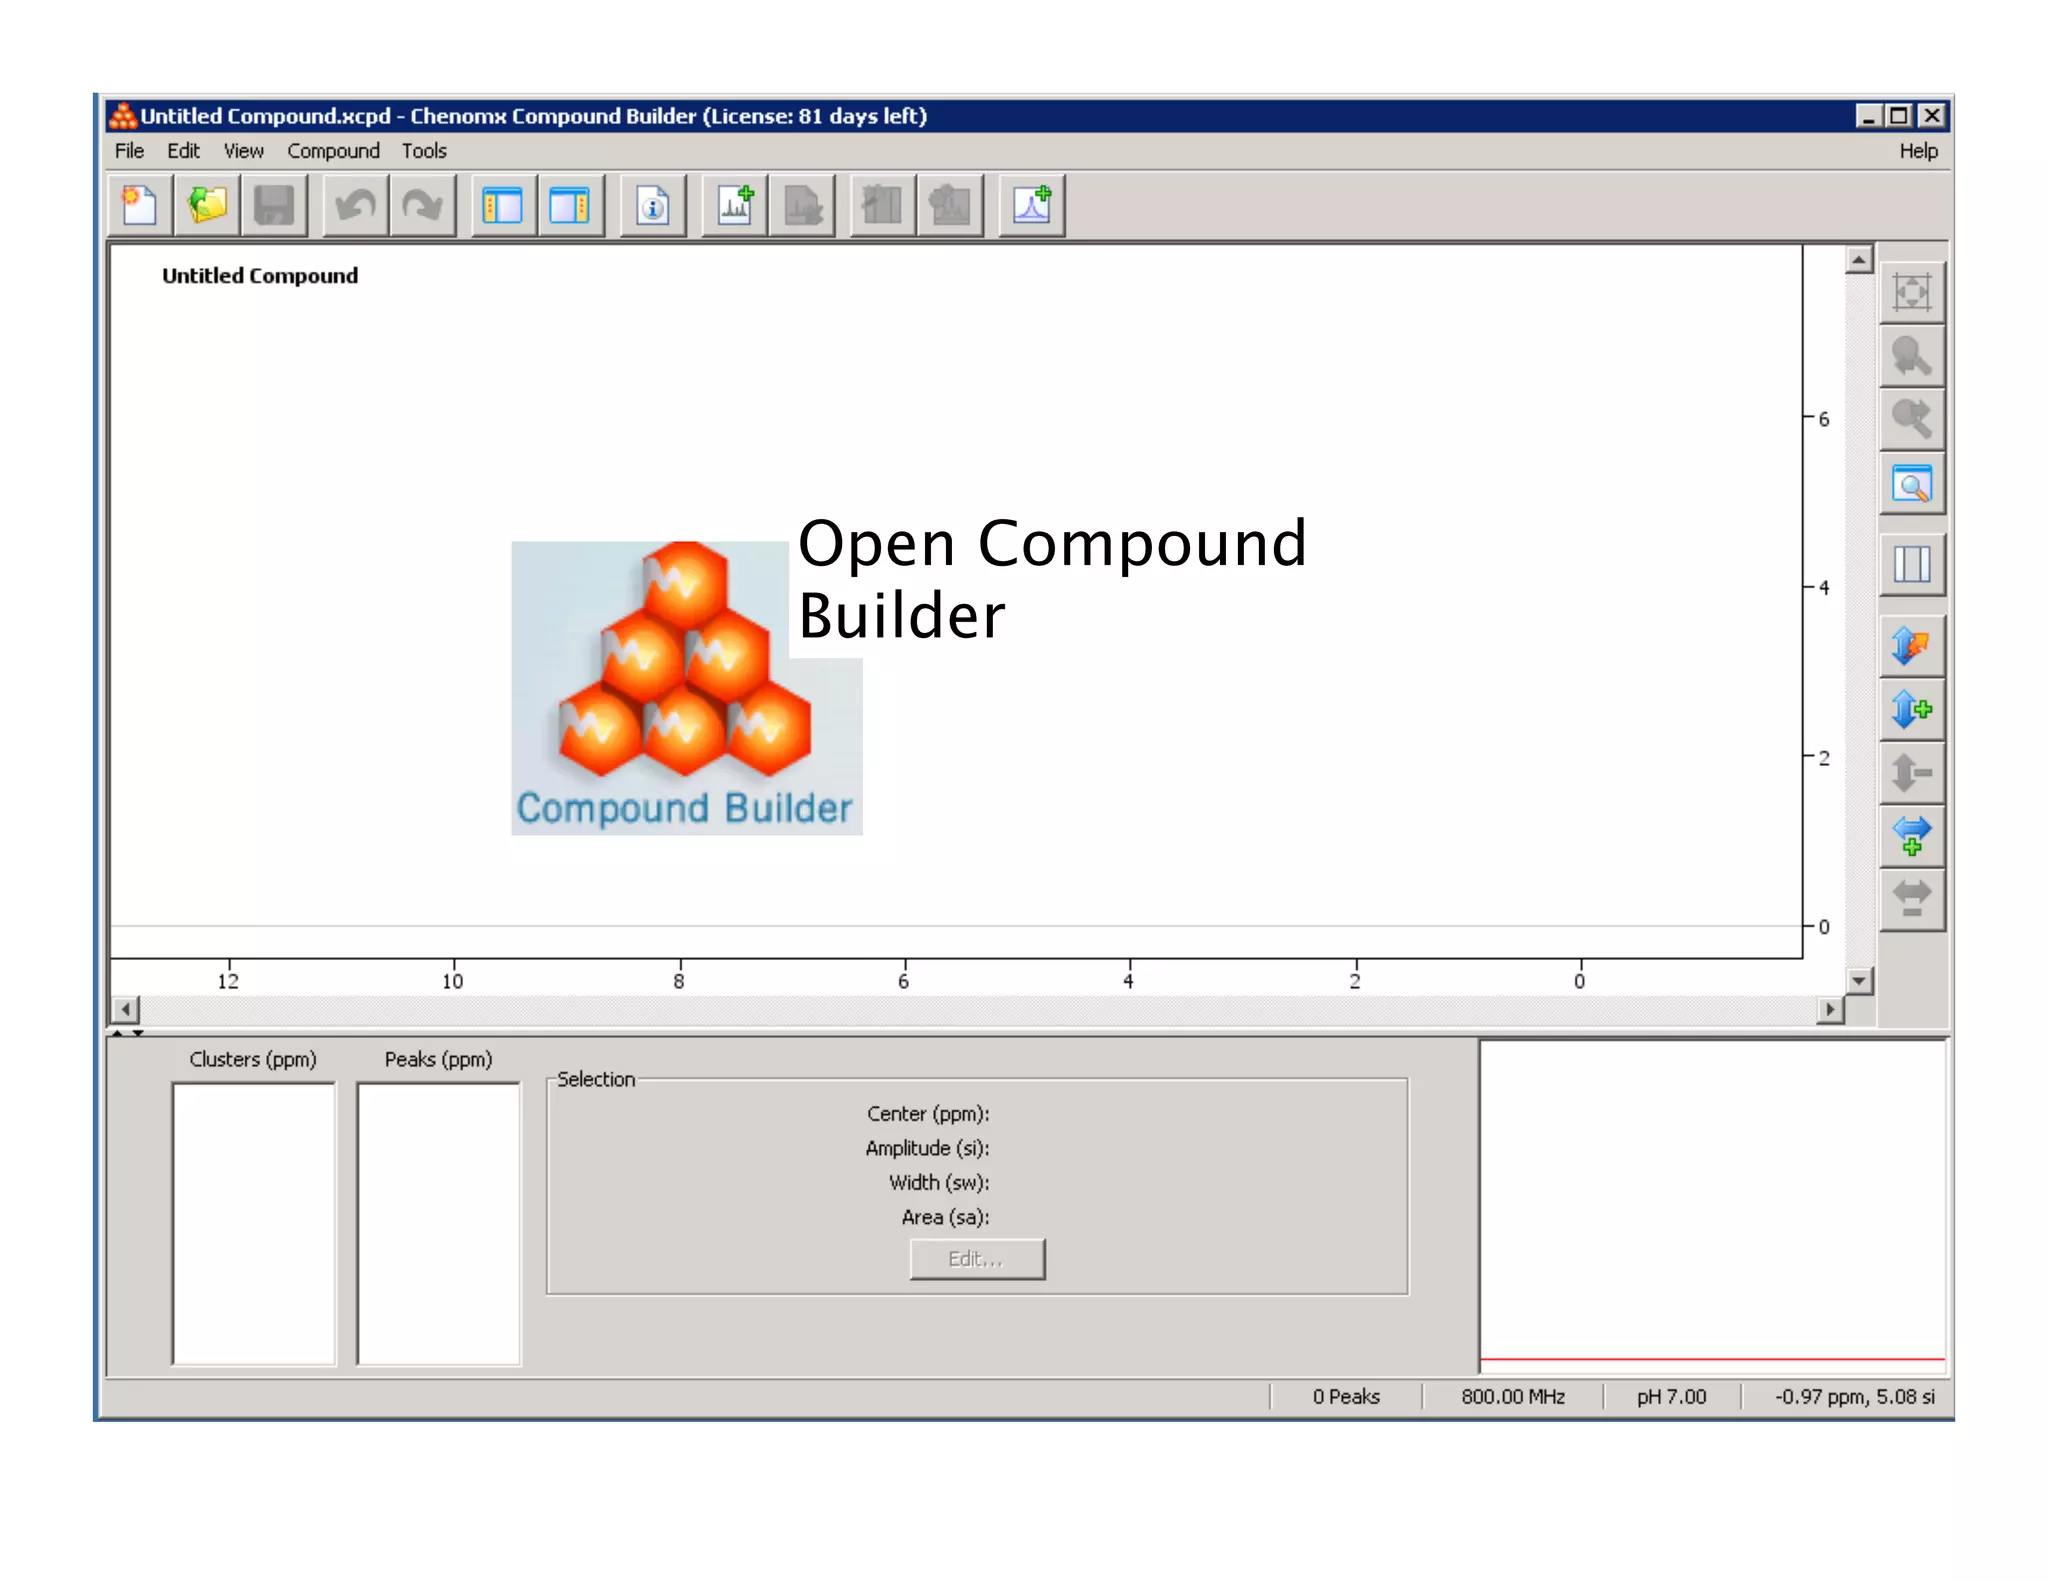
Task: Click horizontal scrollbar right arrow
Action: point(1830,1009)
